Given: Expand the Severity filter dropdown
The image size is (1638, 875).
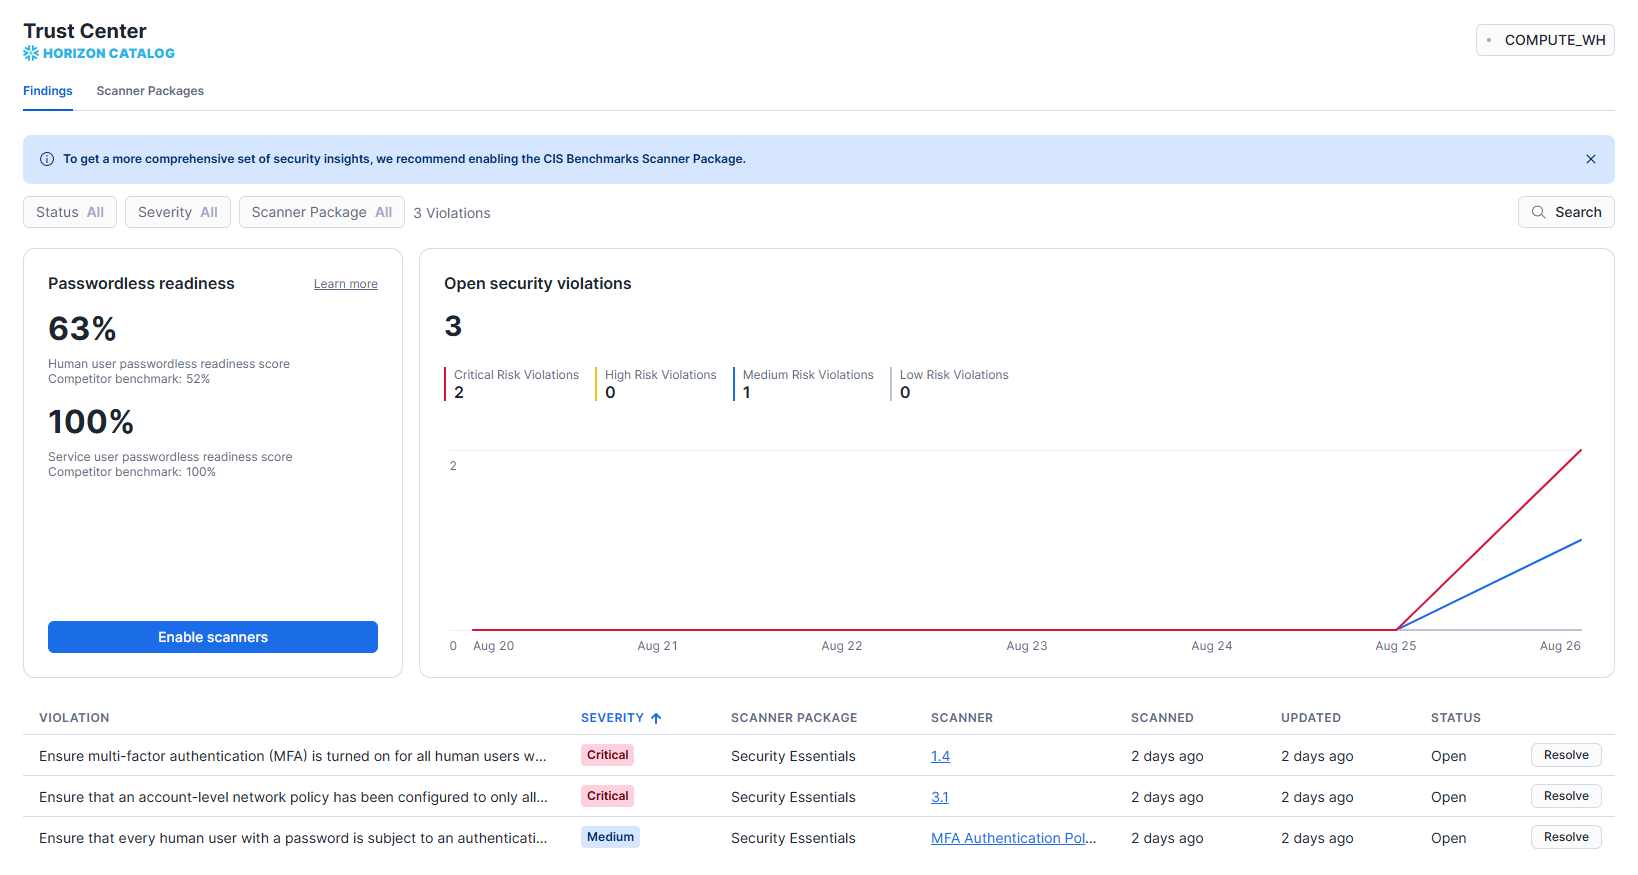Looking at the screenshot, I should (x=178, y=212).
